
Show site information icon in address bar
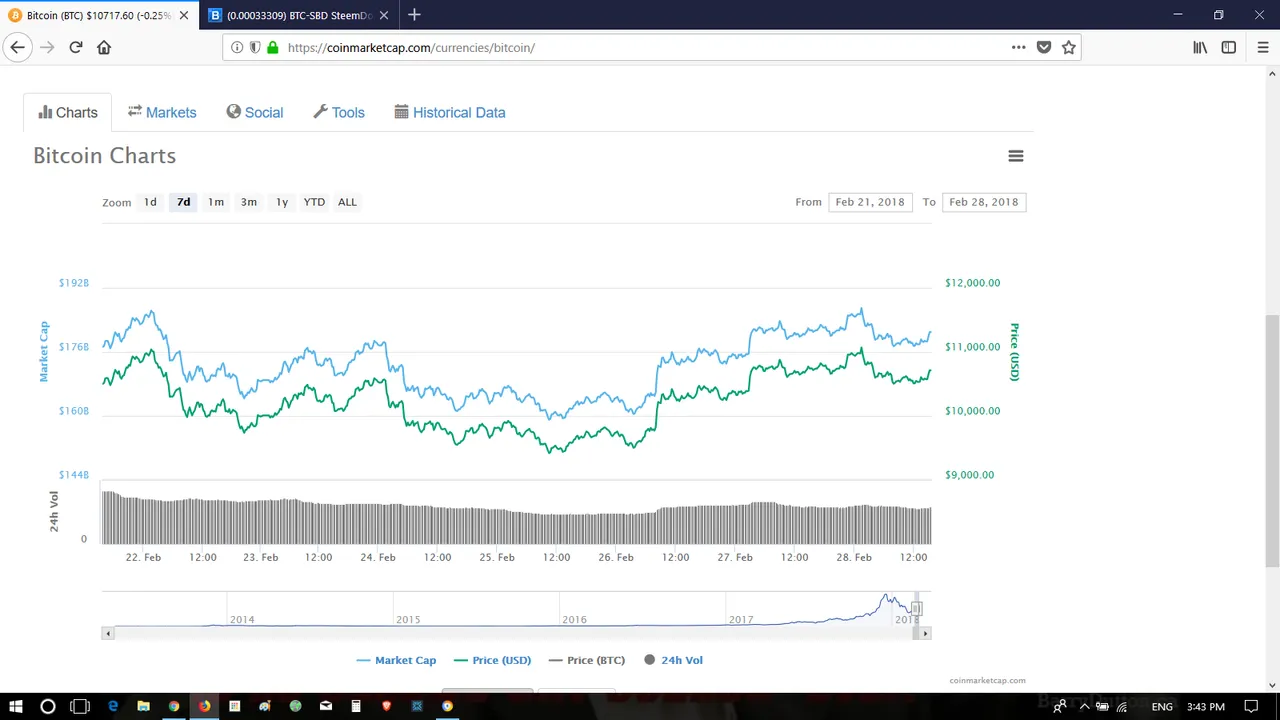click(x=237, y=47)
